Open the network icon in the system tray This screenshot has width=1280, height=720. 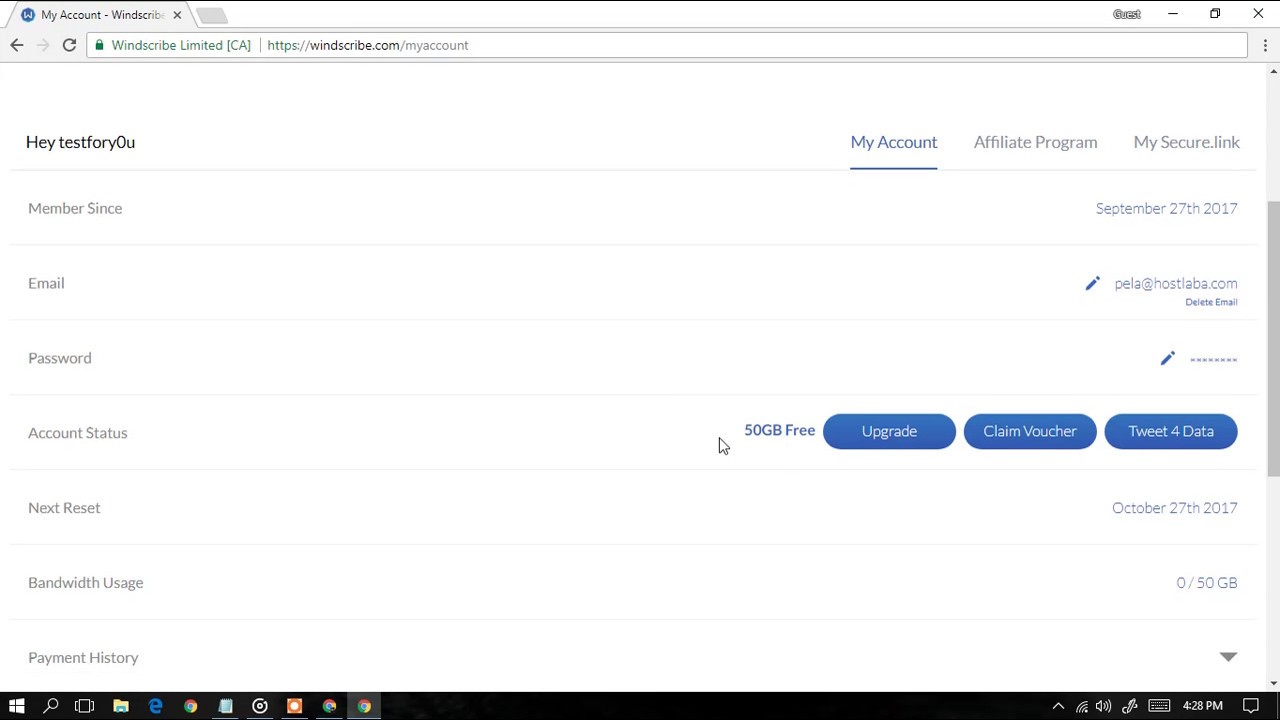[1082, 706]
